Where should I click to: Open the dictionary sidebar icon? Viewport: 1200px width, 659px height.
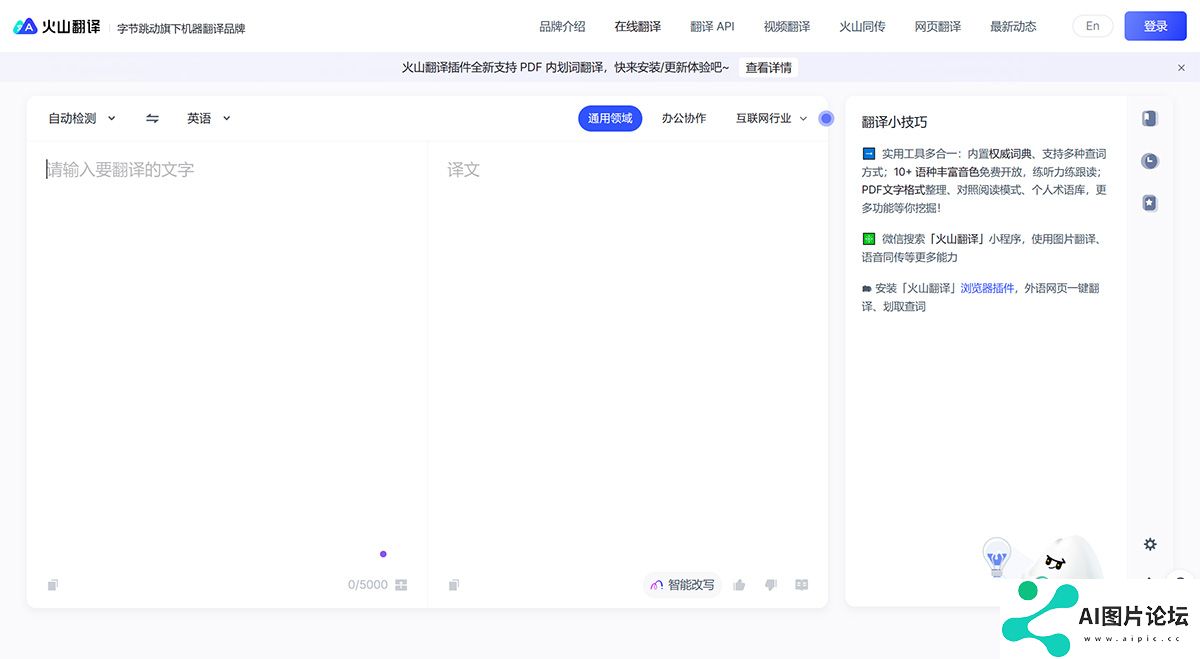(1150, 118)
